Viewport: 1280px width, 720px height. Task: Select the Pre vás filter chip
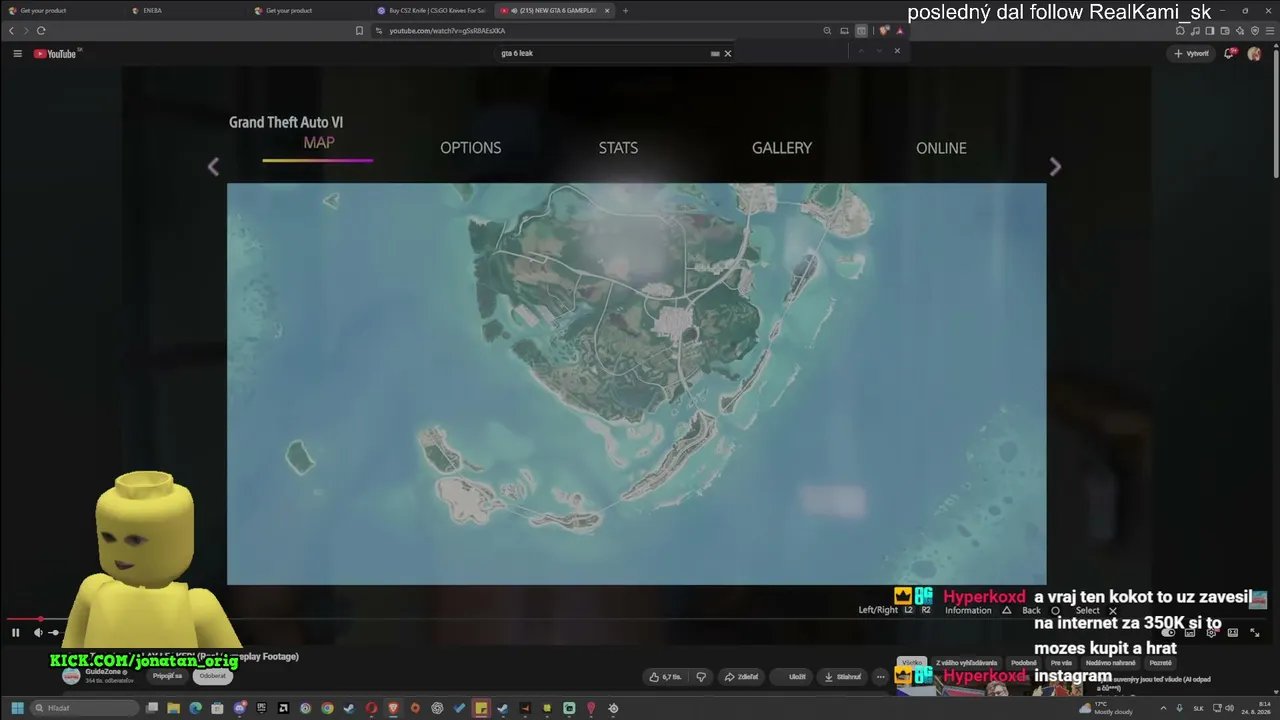click(x=1061, y=663)
